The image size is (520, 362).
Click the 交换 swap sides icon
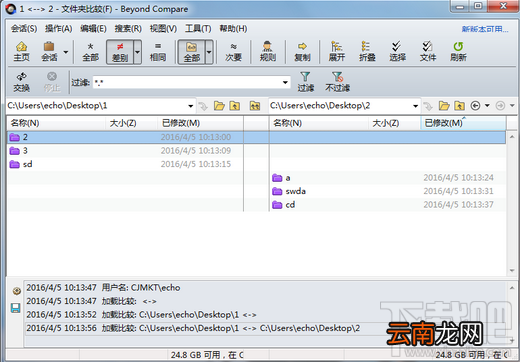coord(22,82)
